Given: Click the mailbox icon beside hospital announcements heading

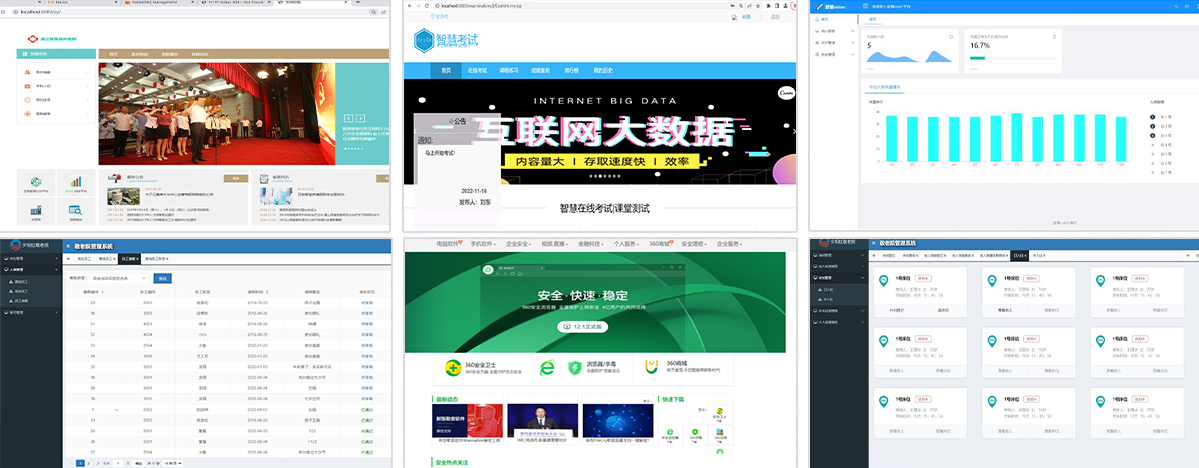Looking at the screenshot, I should (113, 178).
